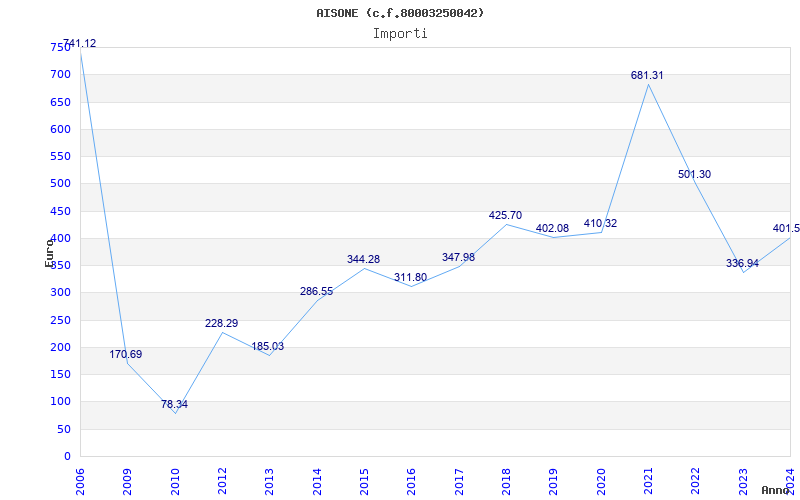Select the 311.80 data label

click(410, 278)
